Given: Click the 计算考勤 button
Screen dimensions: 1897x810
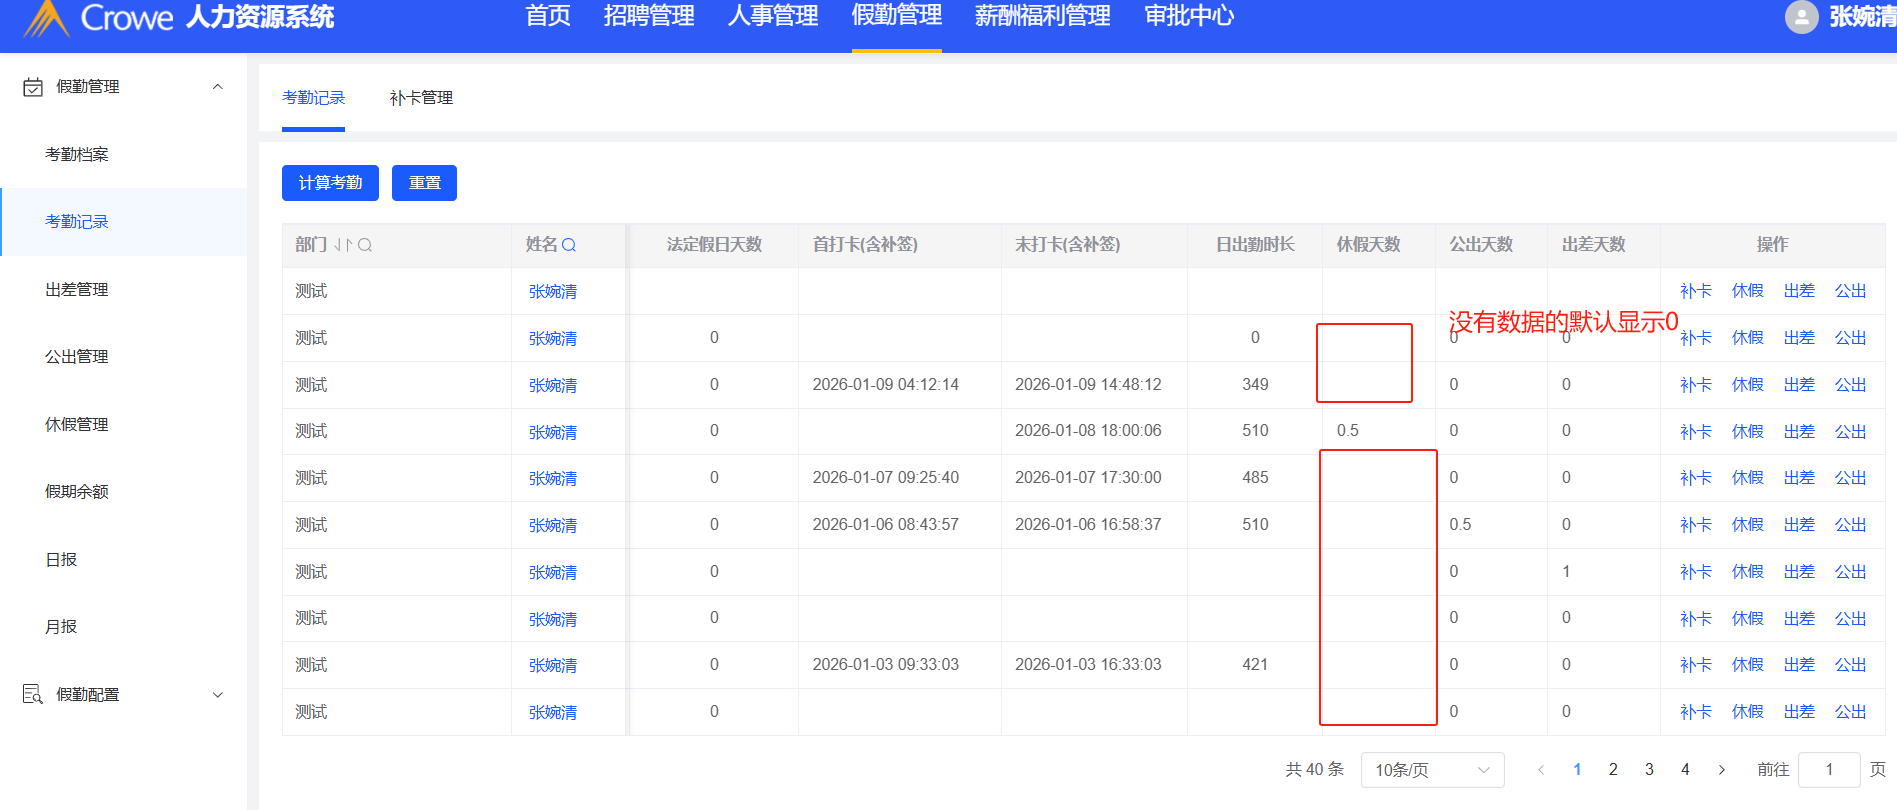Looking at the screenshot, I should point(330,183).
